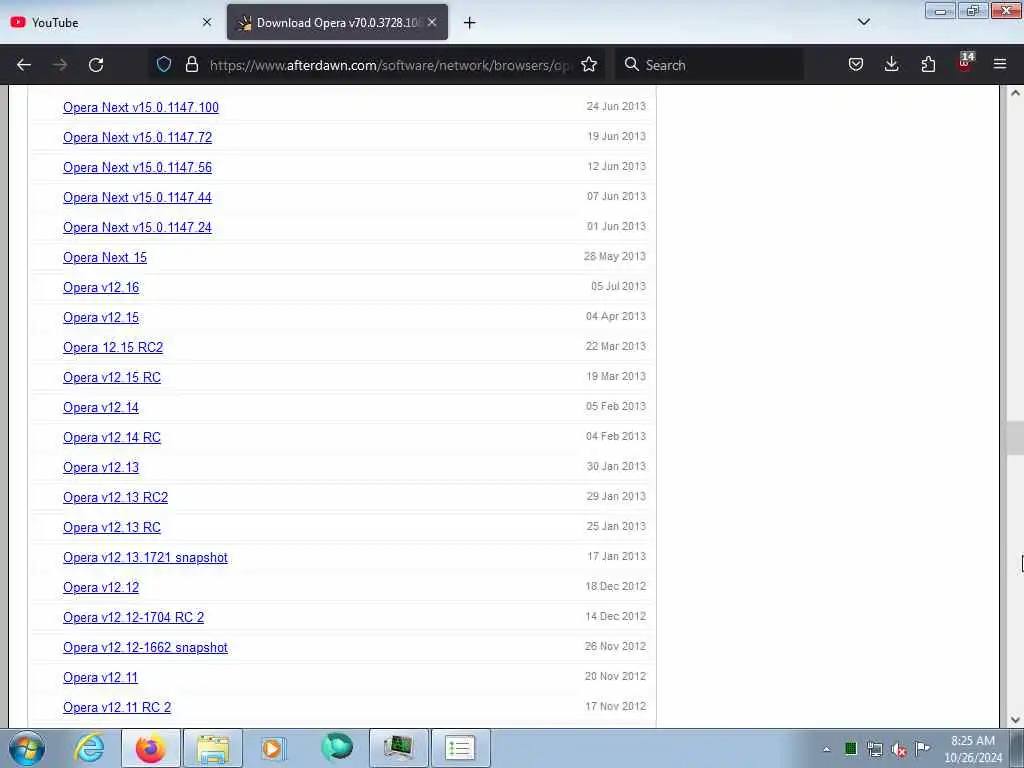Open Windows Explorer from taskbar
Screen dimensions: 1024x768
(213, 748)
